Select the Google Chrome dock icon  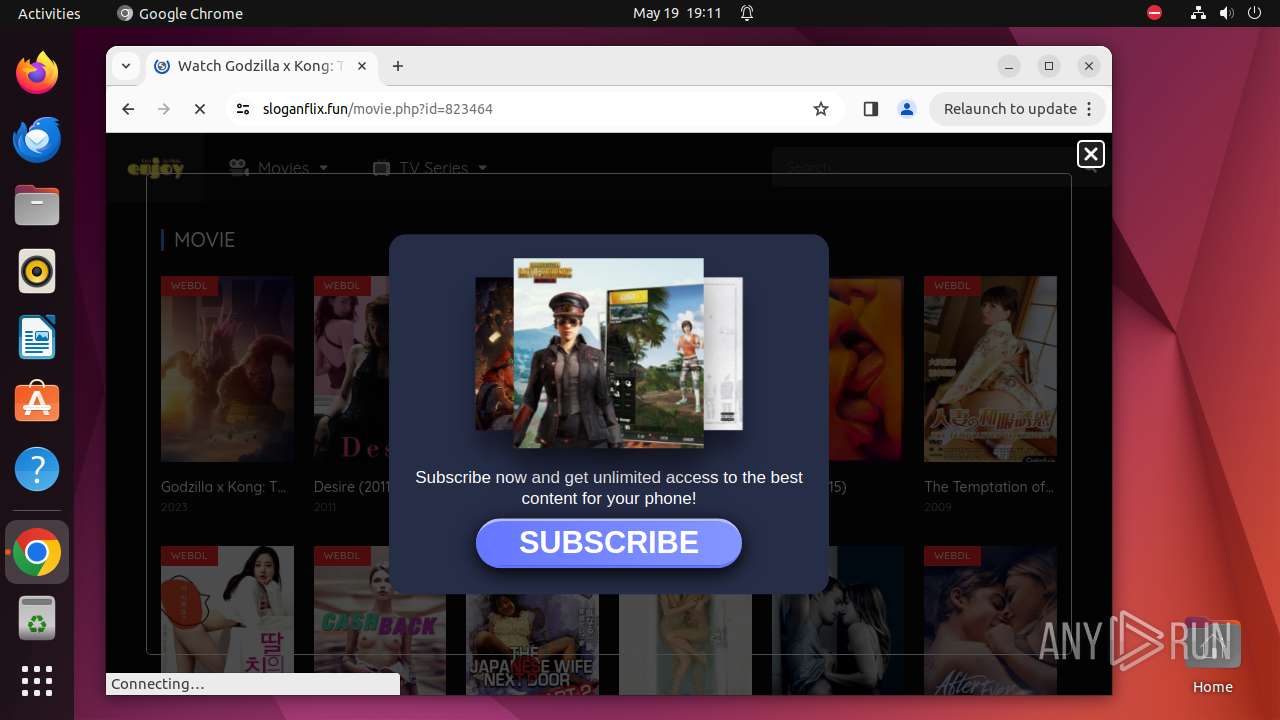[x=37, y=553]
